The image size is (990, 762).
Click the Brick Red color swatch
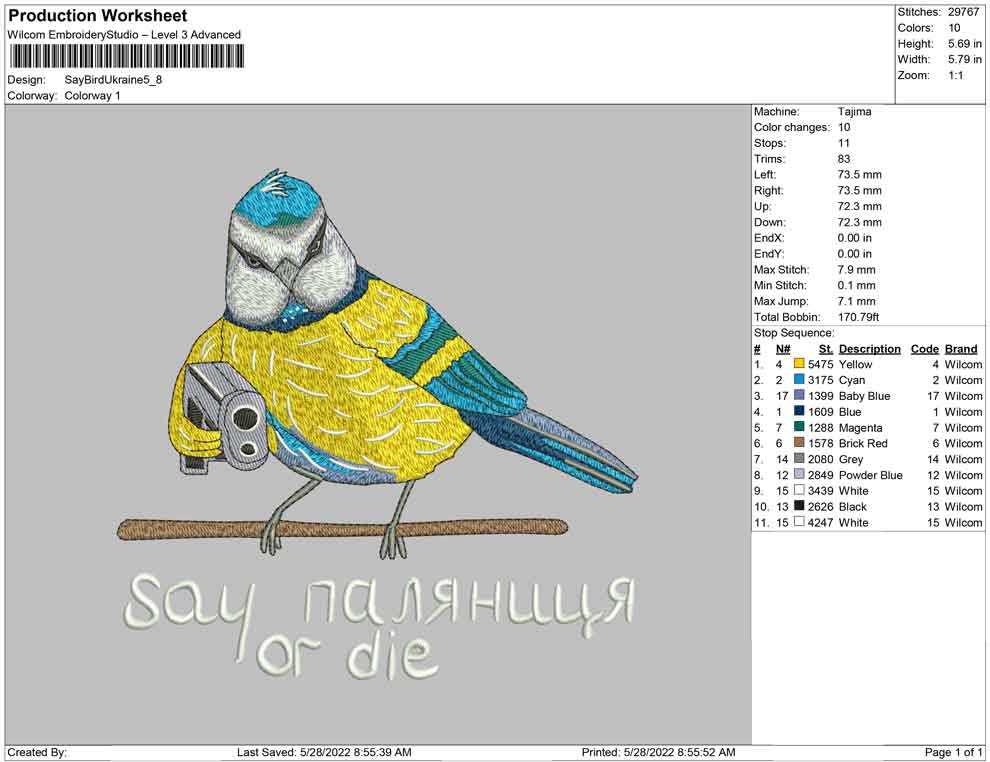[799, 443]
